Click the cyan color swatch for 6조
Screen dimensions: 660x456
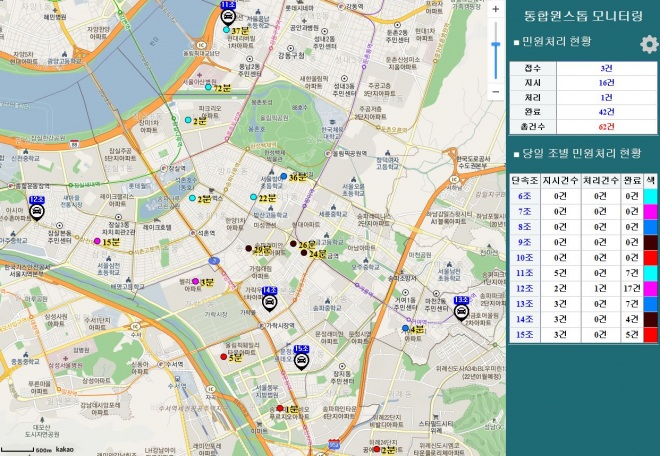pos(650,196)
